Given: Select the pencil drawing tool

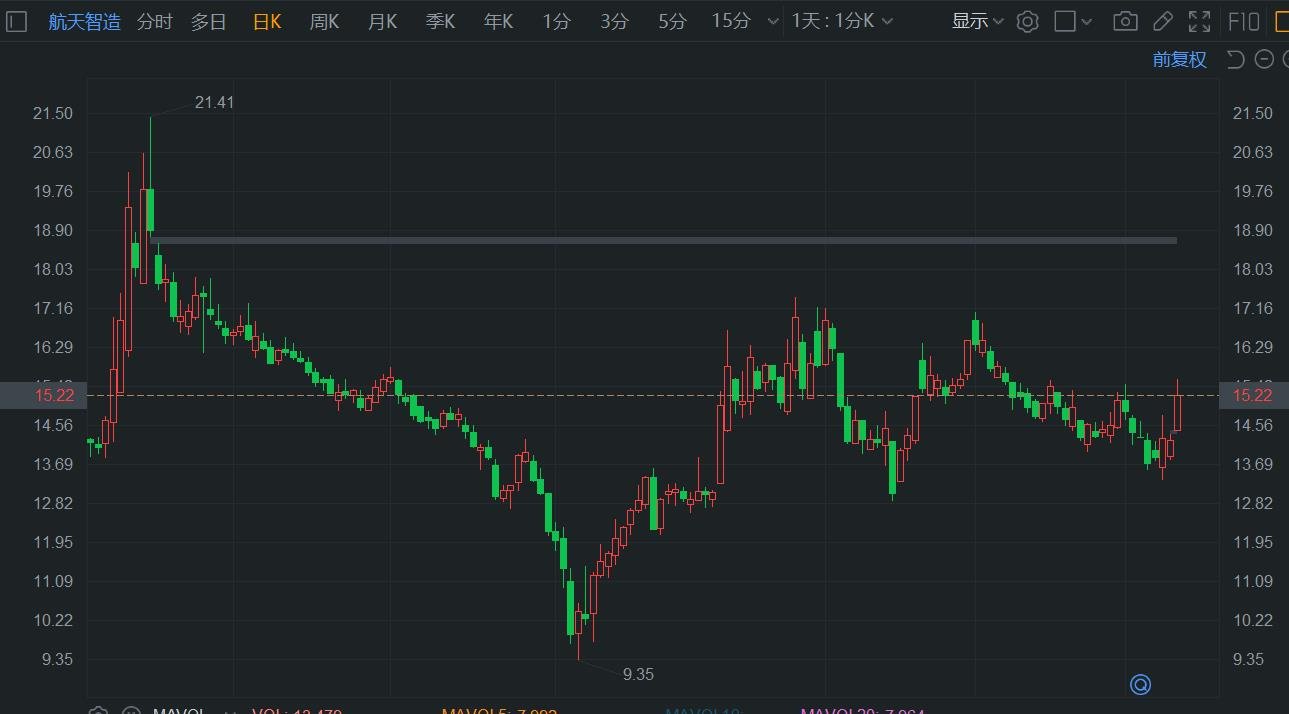Looking at the screenshot, I should (1162, 21).
